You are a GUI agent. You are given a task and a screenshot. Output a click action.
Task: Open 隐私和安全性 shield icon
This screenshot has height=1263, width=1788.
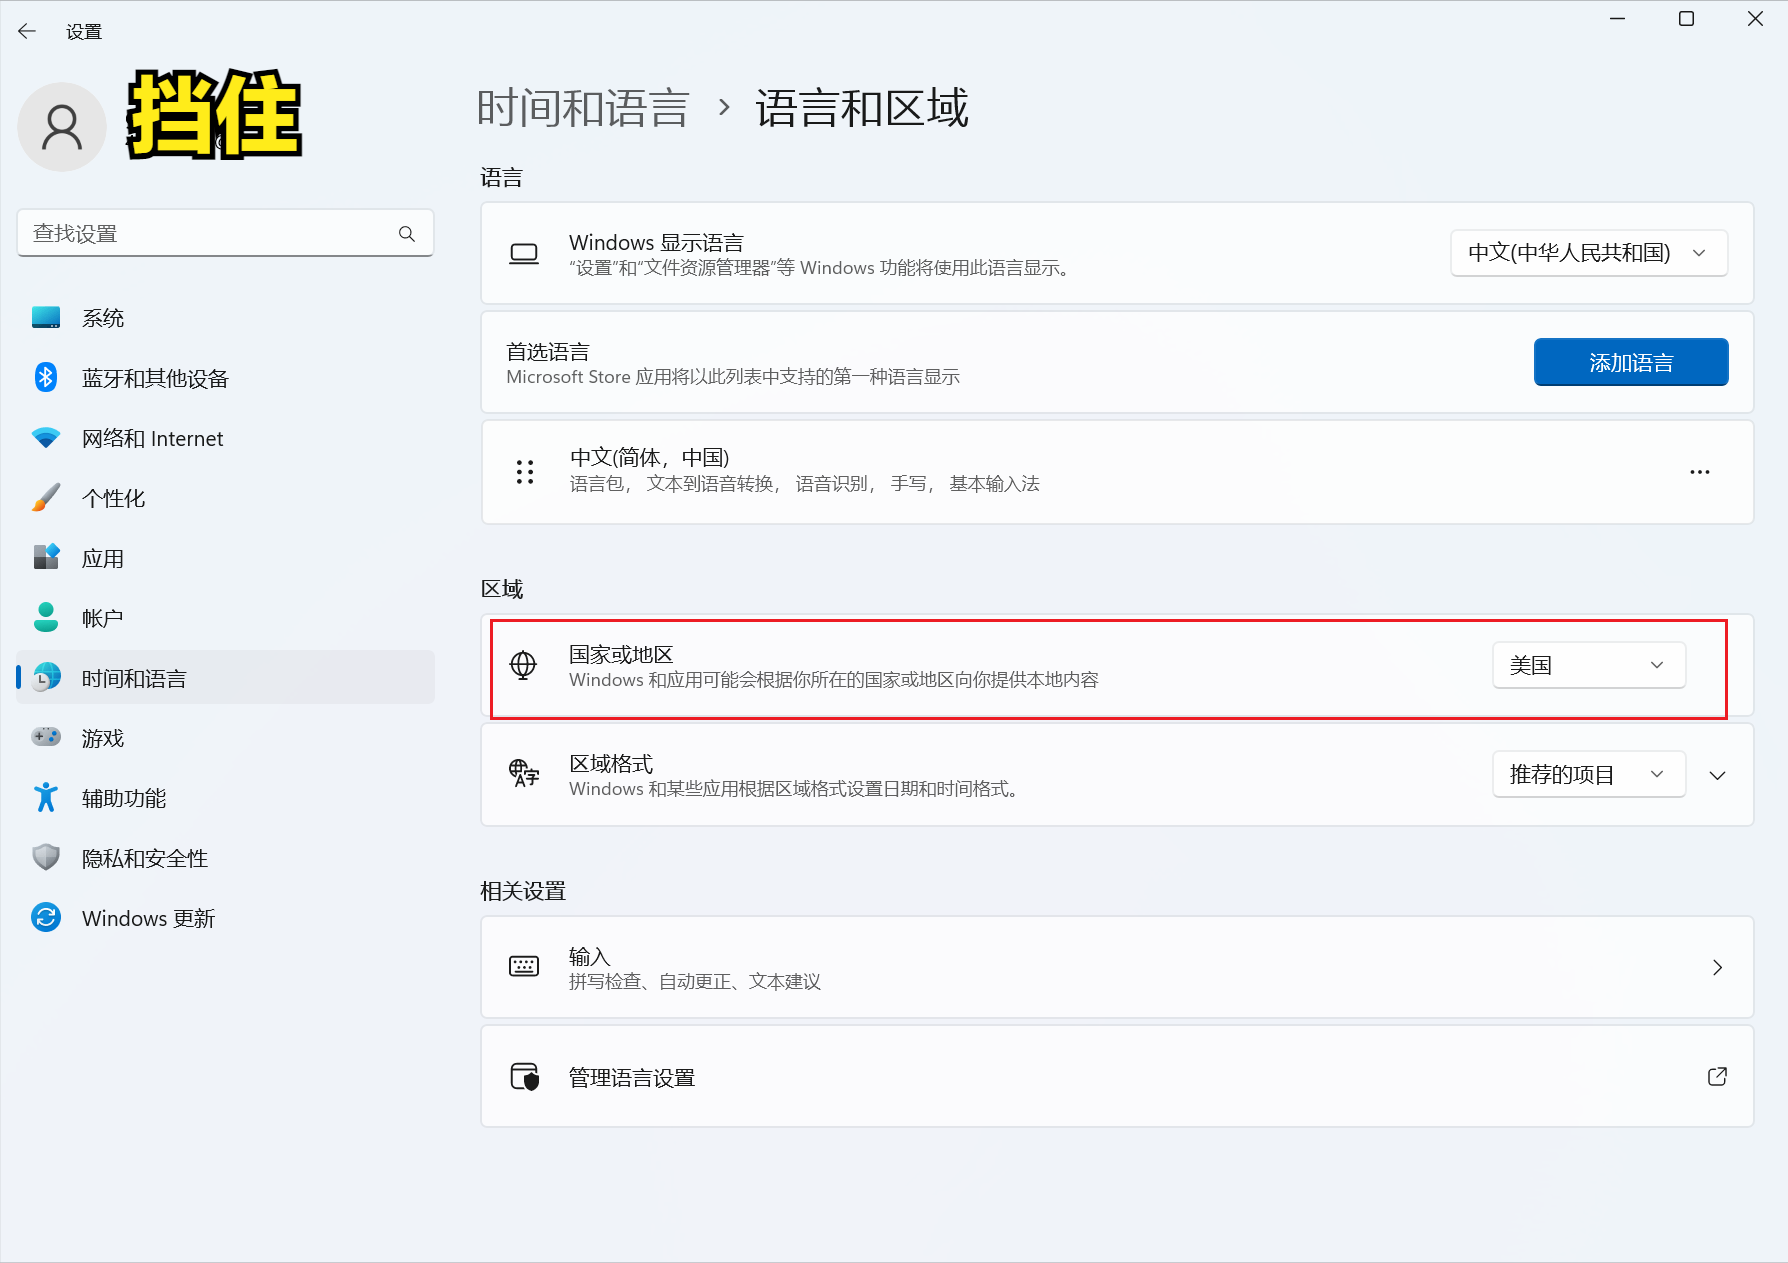[x=46, y=857]
